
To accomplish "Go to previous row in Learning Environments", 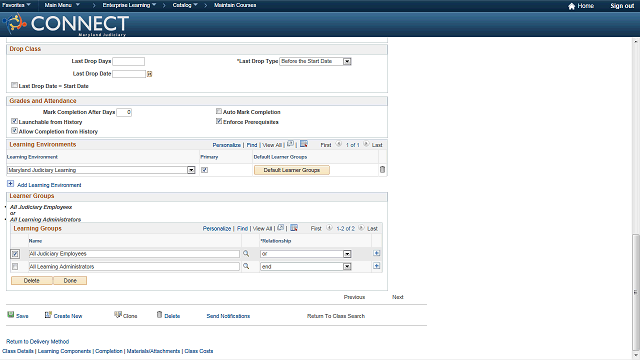I will (339, 144).
